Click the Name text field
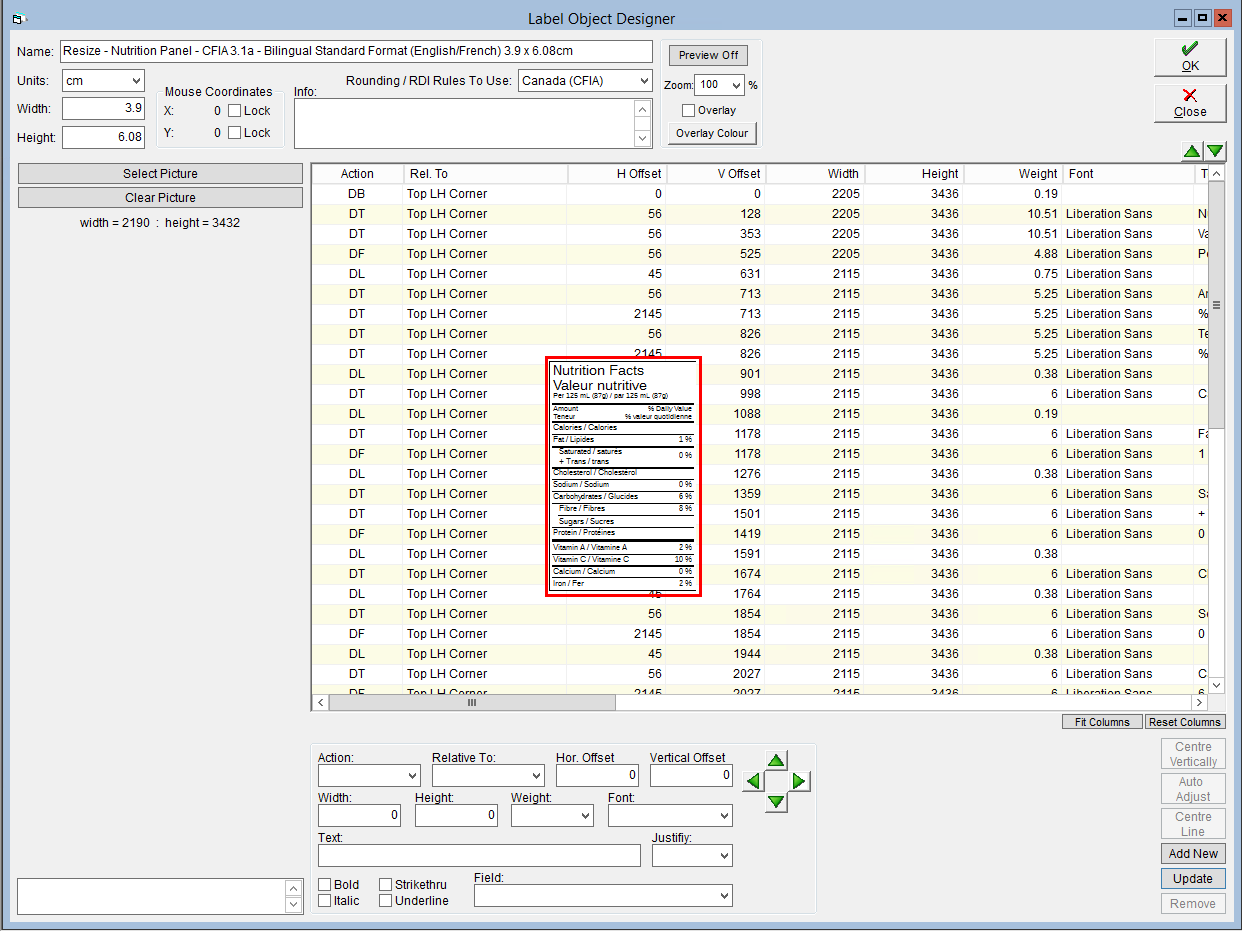This screenshot has width=1242, height=932. coord(356,51)
